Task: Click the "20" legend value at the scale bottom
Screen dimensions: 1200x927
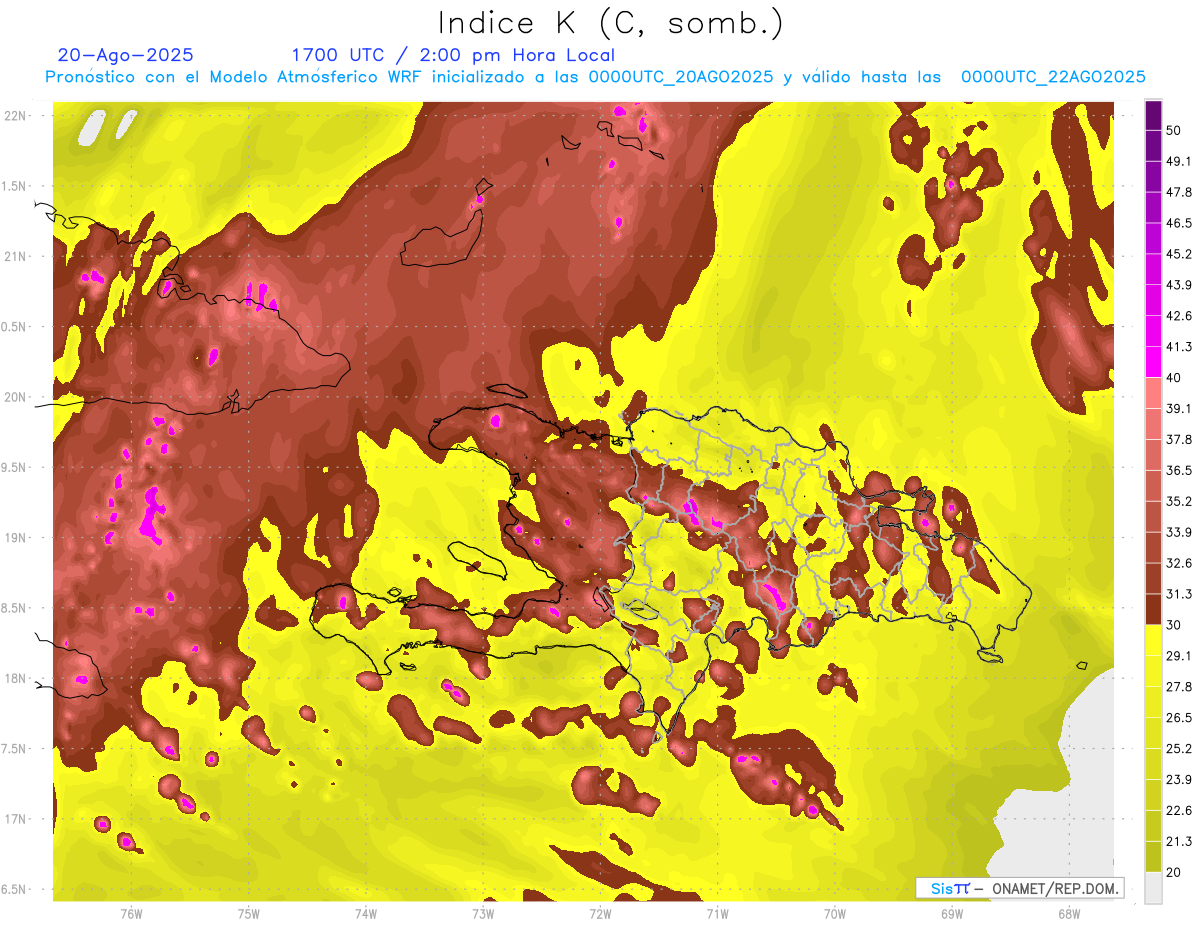Action: tap(1175, 872)
